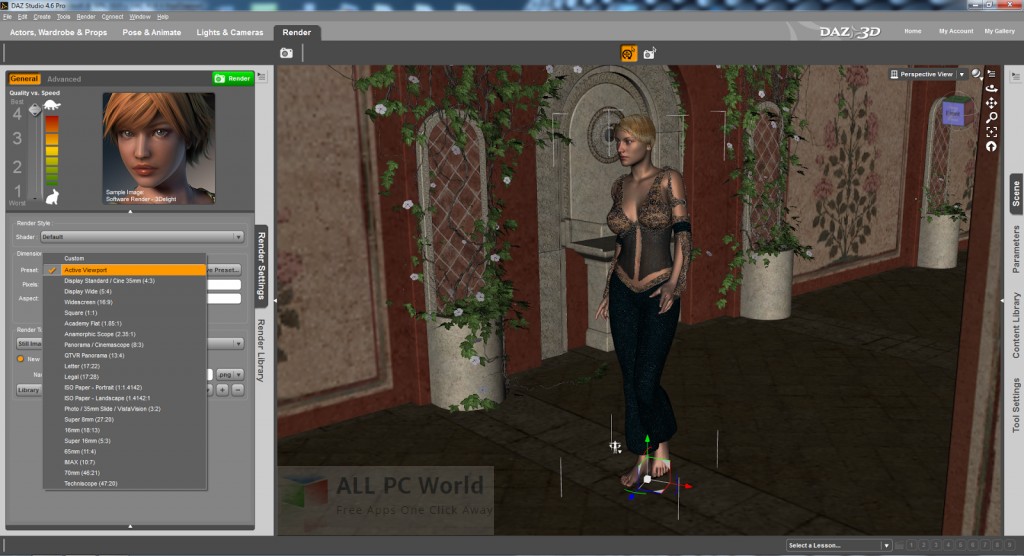This screenshot has width=1024, height=556.
Task: Open the My Gallery link
Action: point(999,31)
